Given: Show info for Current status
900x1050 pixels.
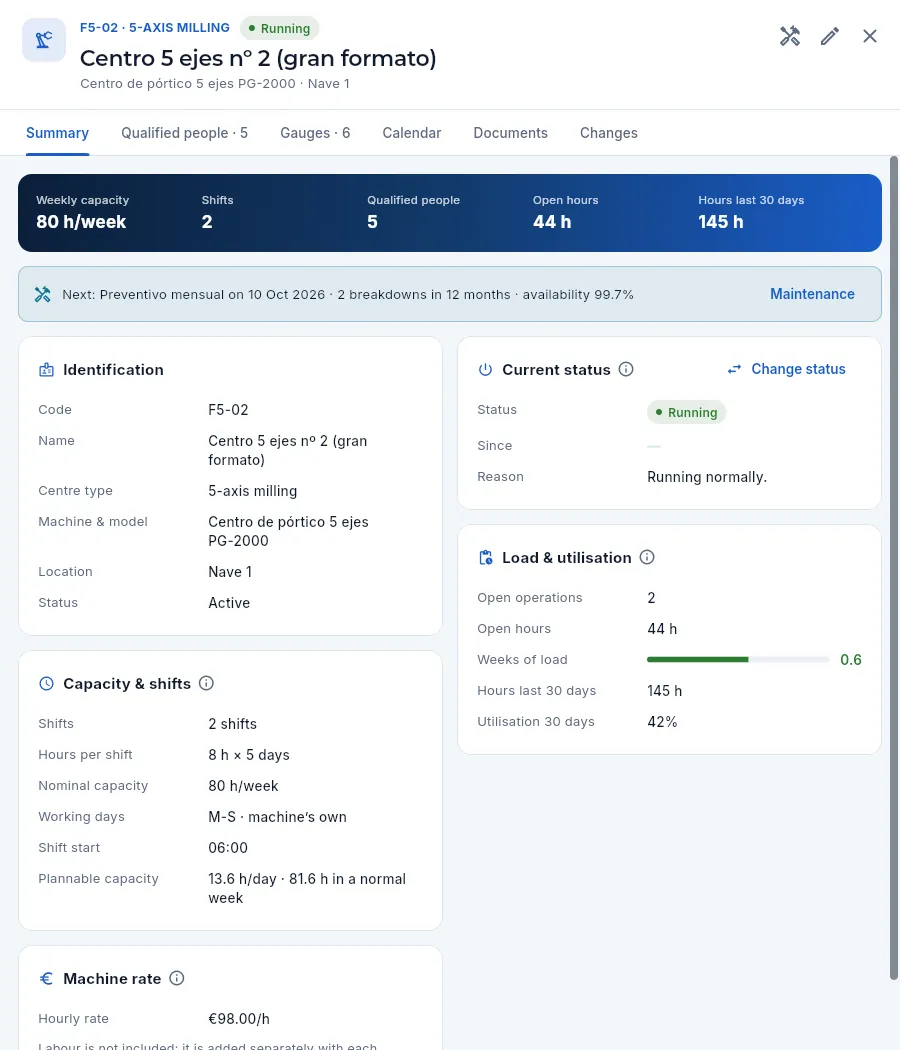Looking at the screenshot, I should [626, 369].
